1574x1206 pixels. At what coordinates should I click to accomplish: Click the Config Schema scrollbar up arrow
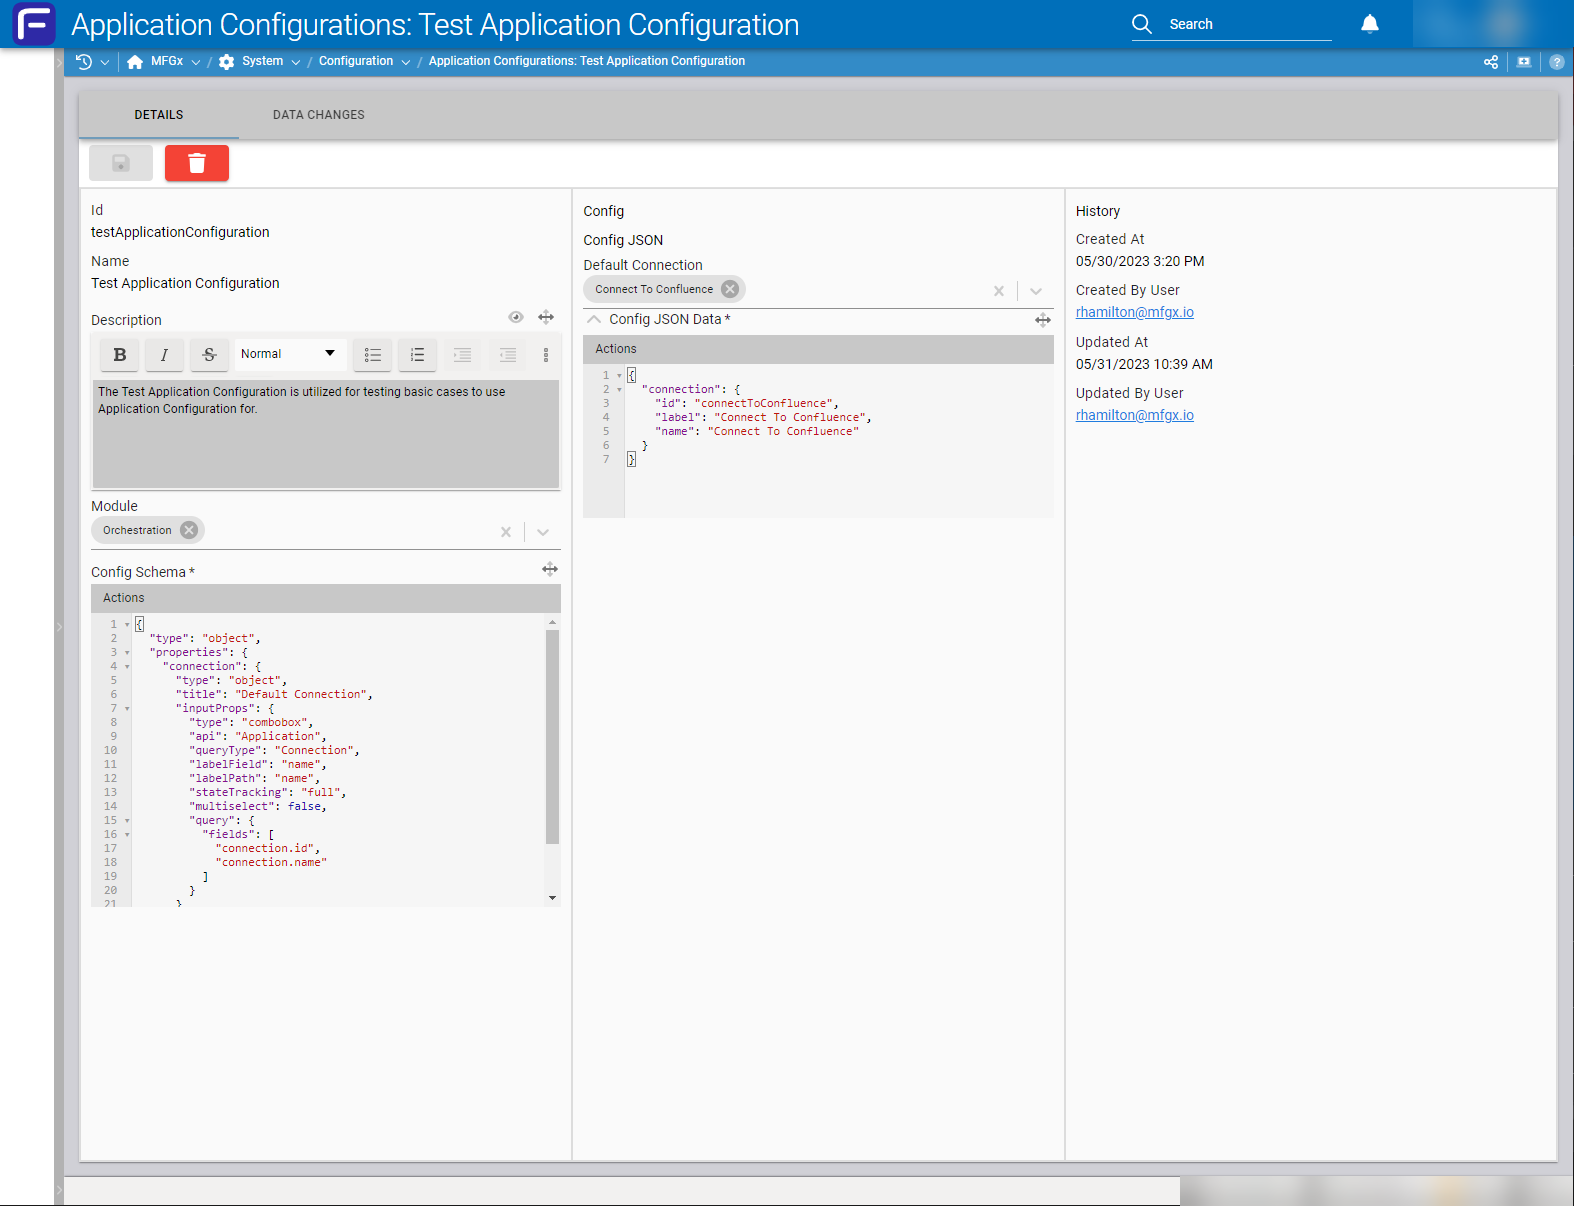click(552, 622)
